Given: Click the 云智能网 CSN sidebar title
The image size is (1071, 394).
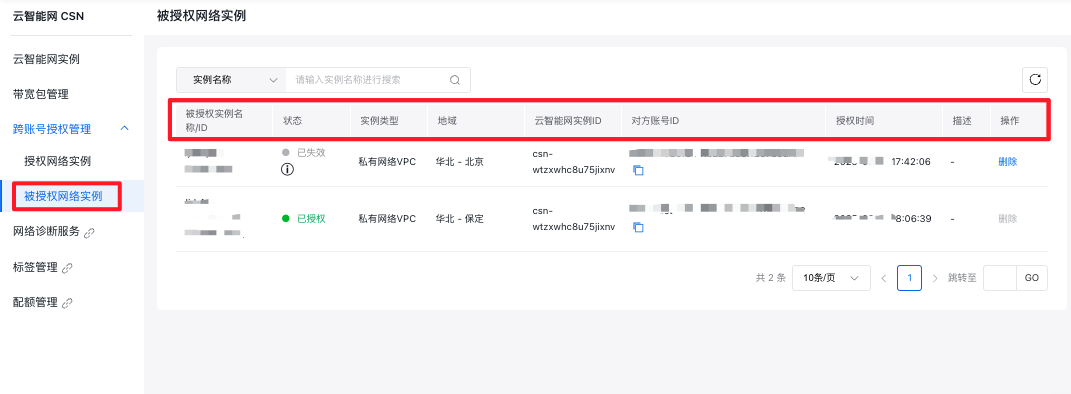Looking at the screenshot, I should coord(48,16).
